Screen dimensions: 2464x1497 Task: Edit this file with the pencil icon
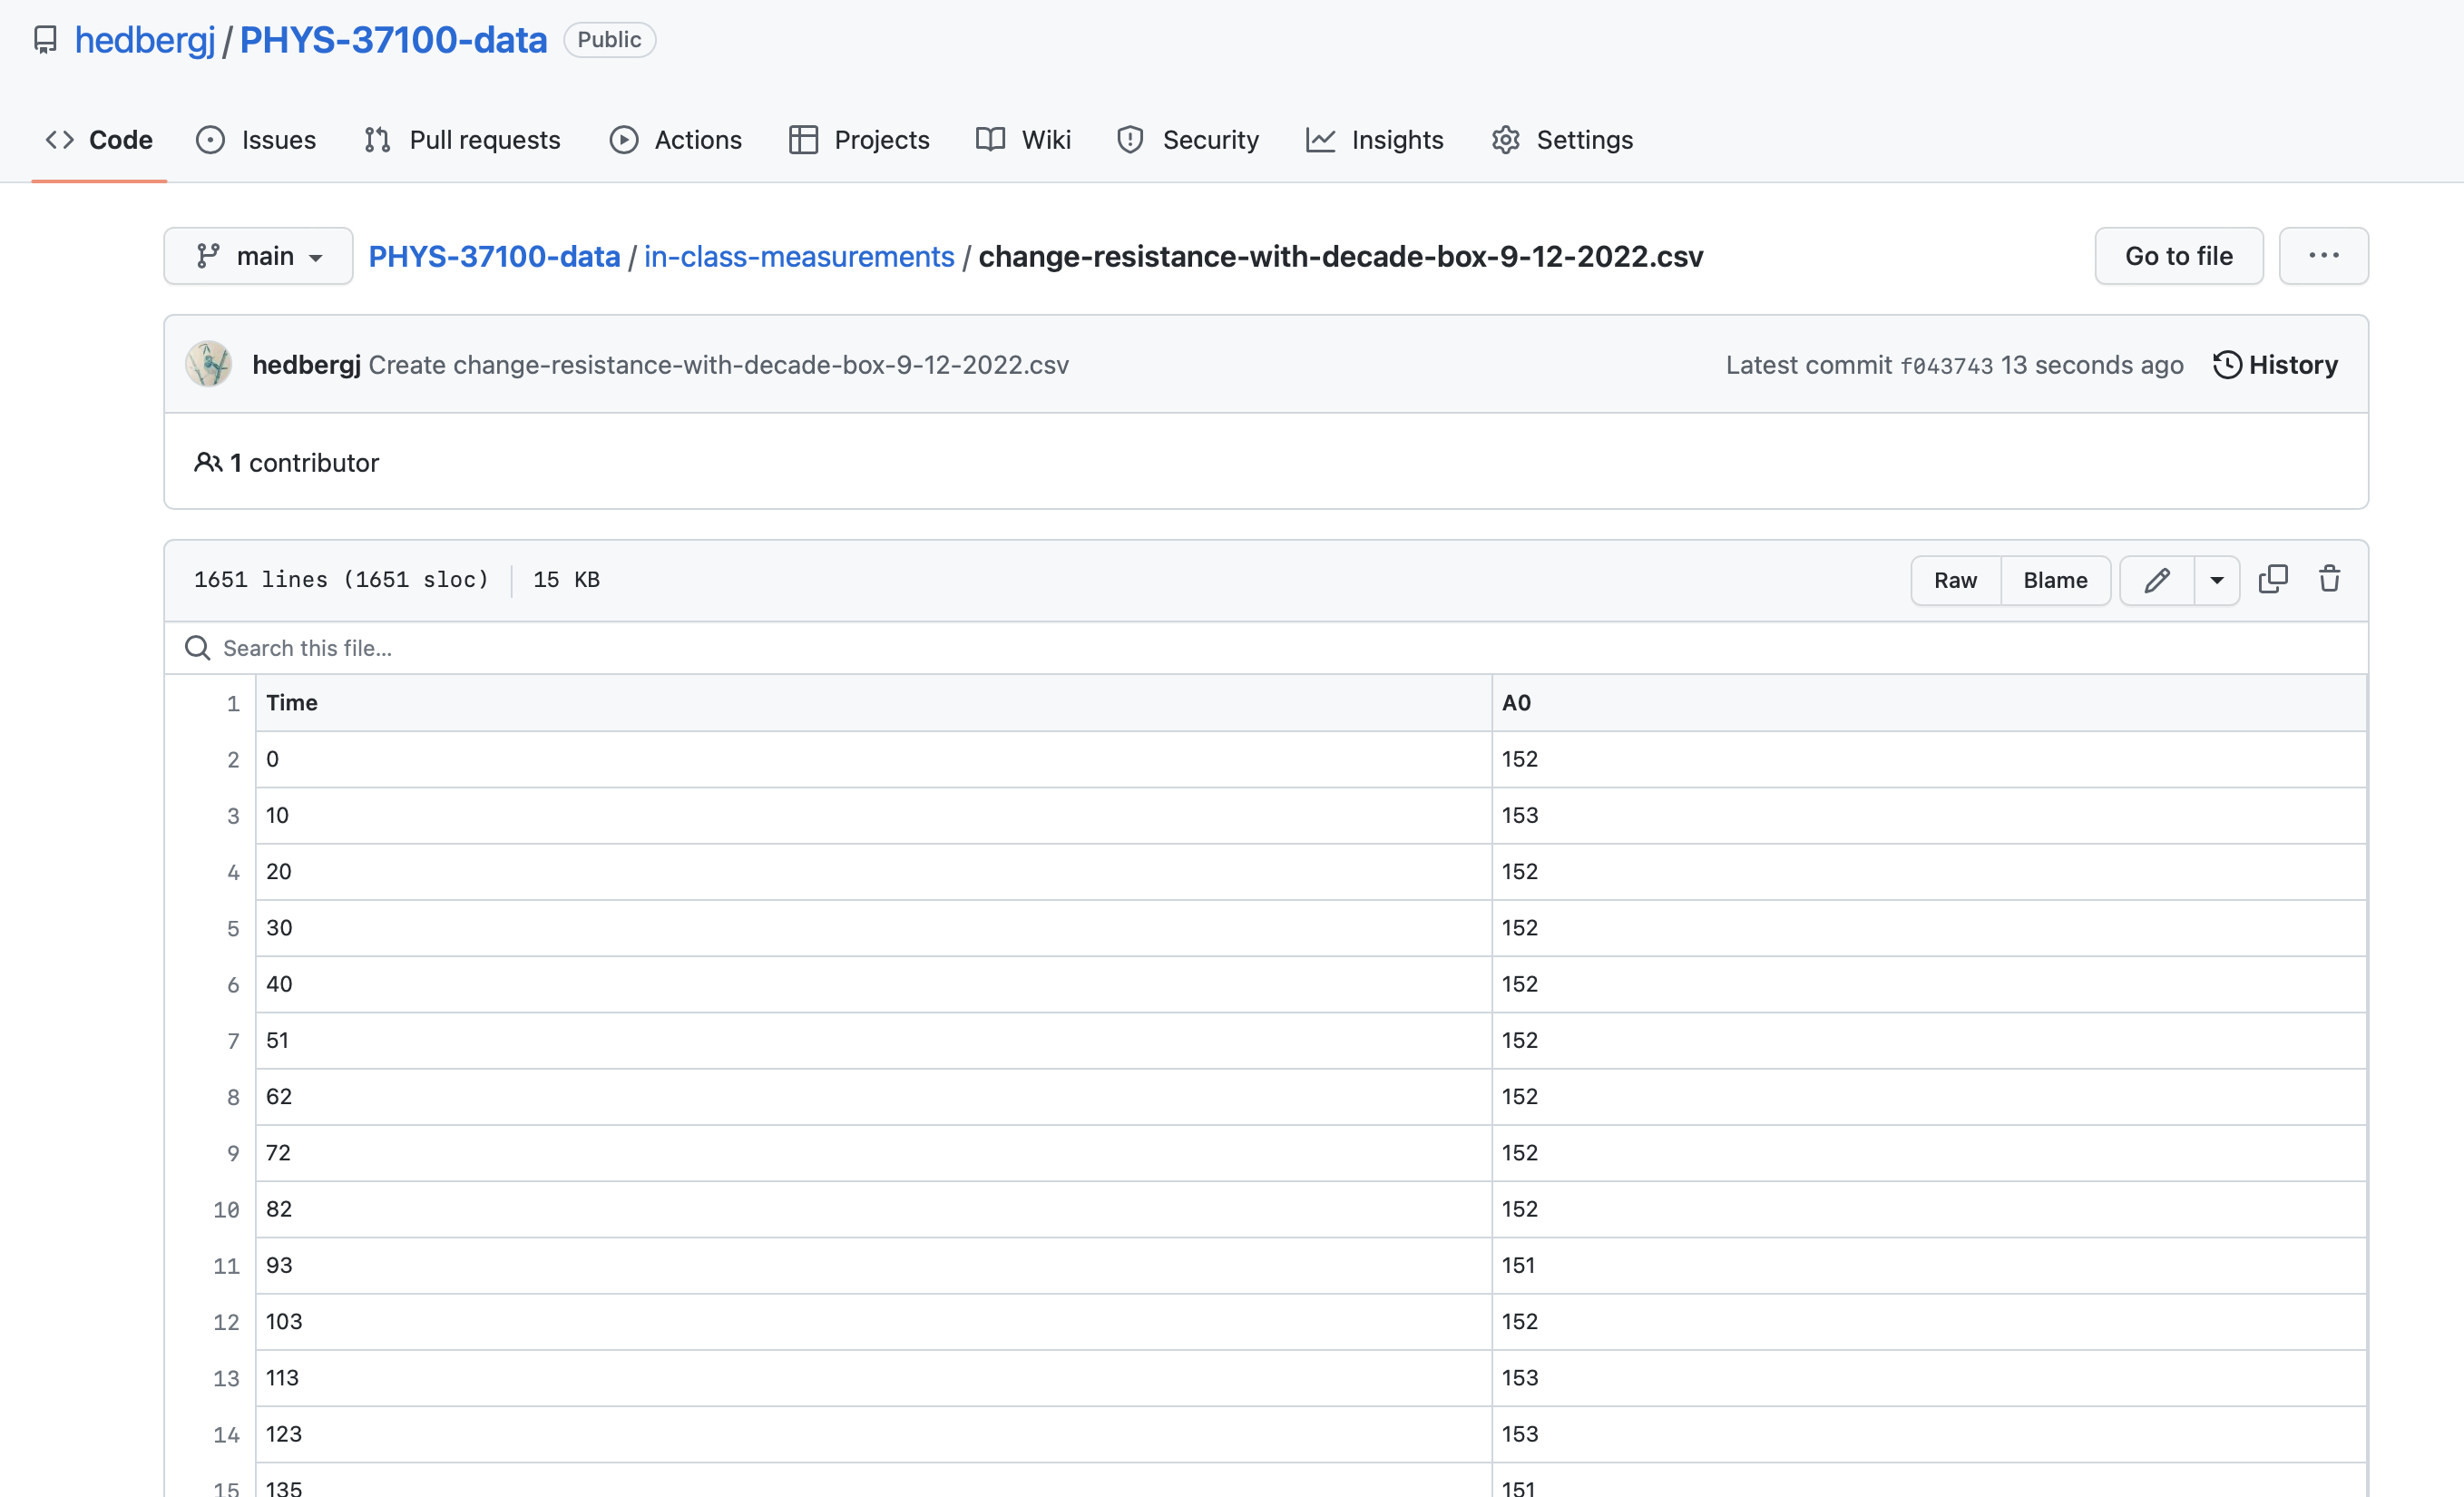(2157, 580)
